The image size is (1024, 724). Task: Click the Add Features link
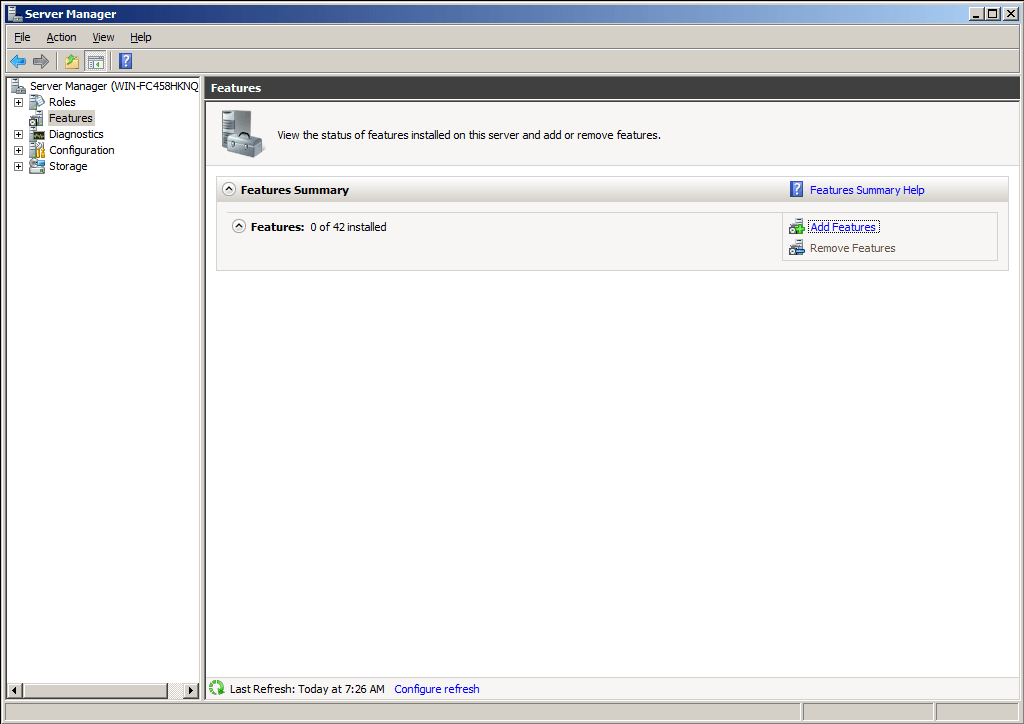pos(843,227)
